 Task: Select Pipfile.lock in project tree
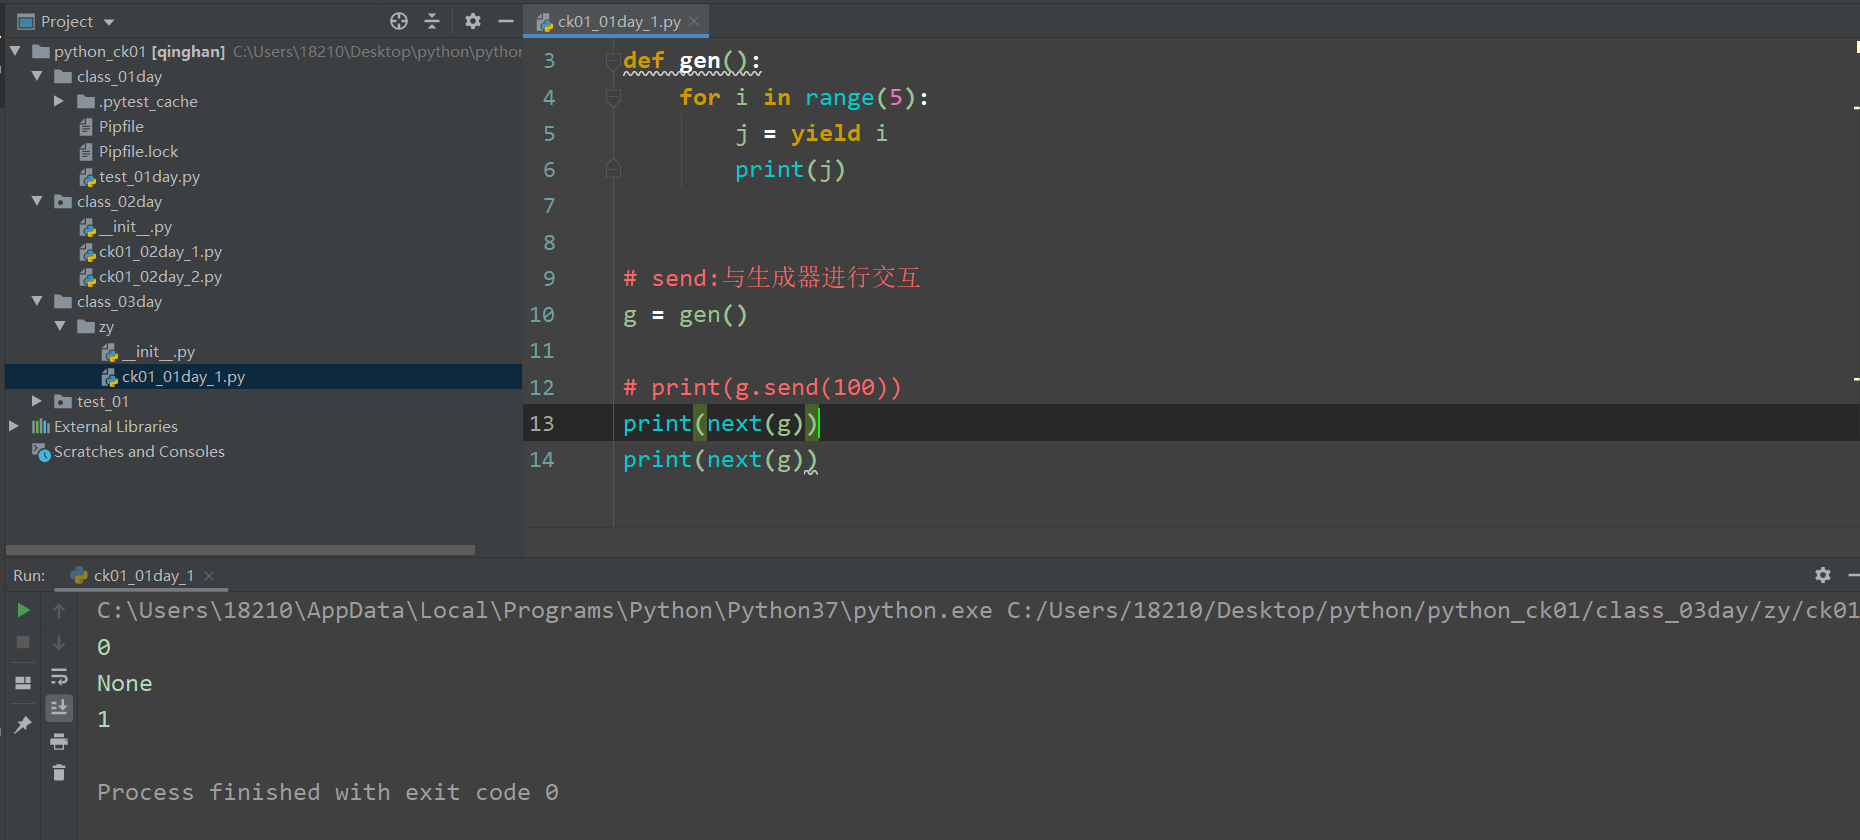point(138,151)
